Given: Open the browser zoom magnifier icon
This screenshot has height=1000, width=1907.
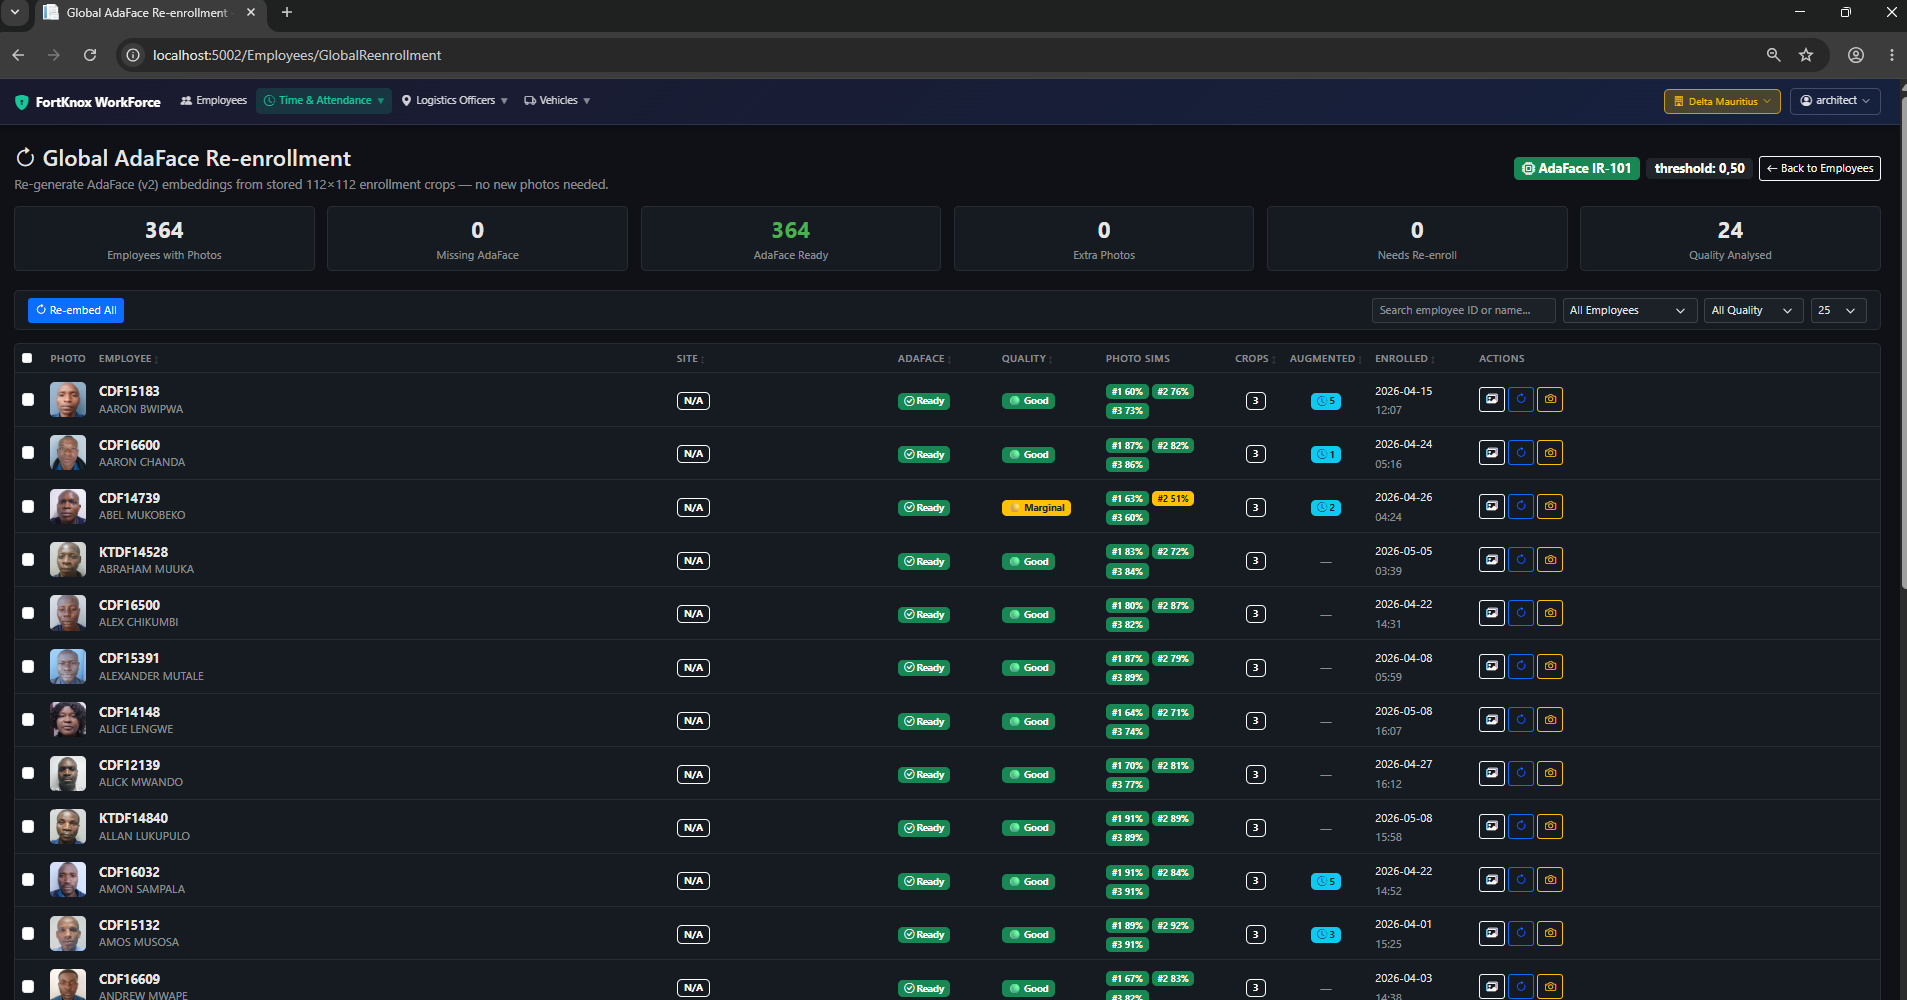Looking at the screenshot, I should pyautogui.click(x=1773, y=55).
